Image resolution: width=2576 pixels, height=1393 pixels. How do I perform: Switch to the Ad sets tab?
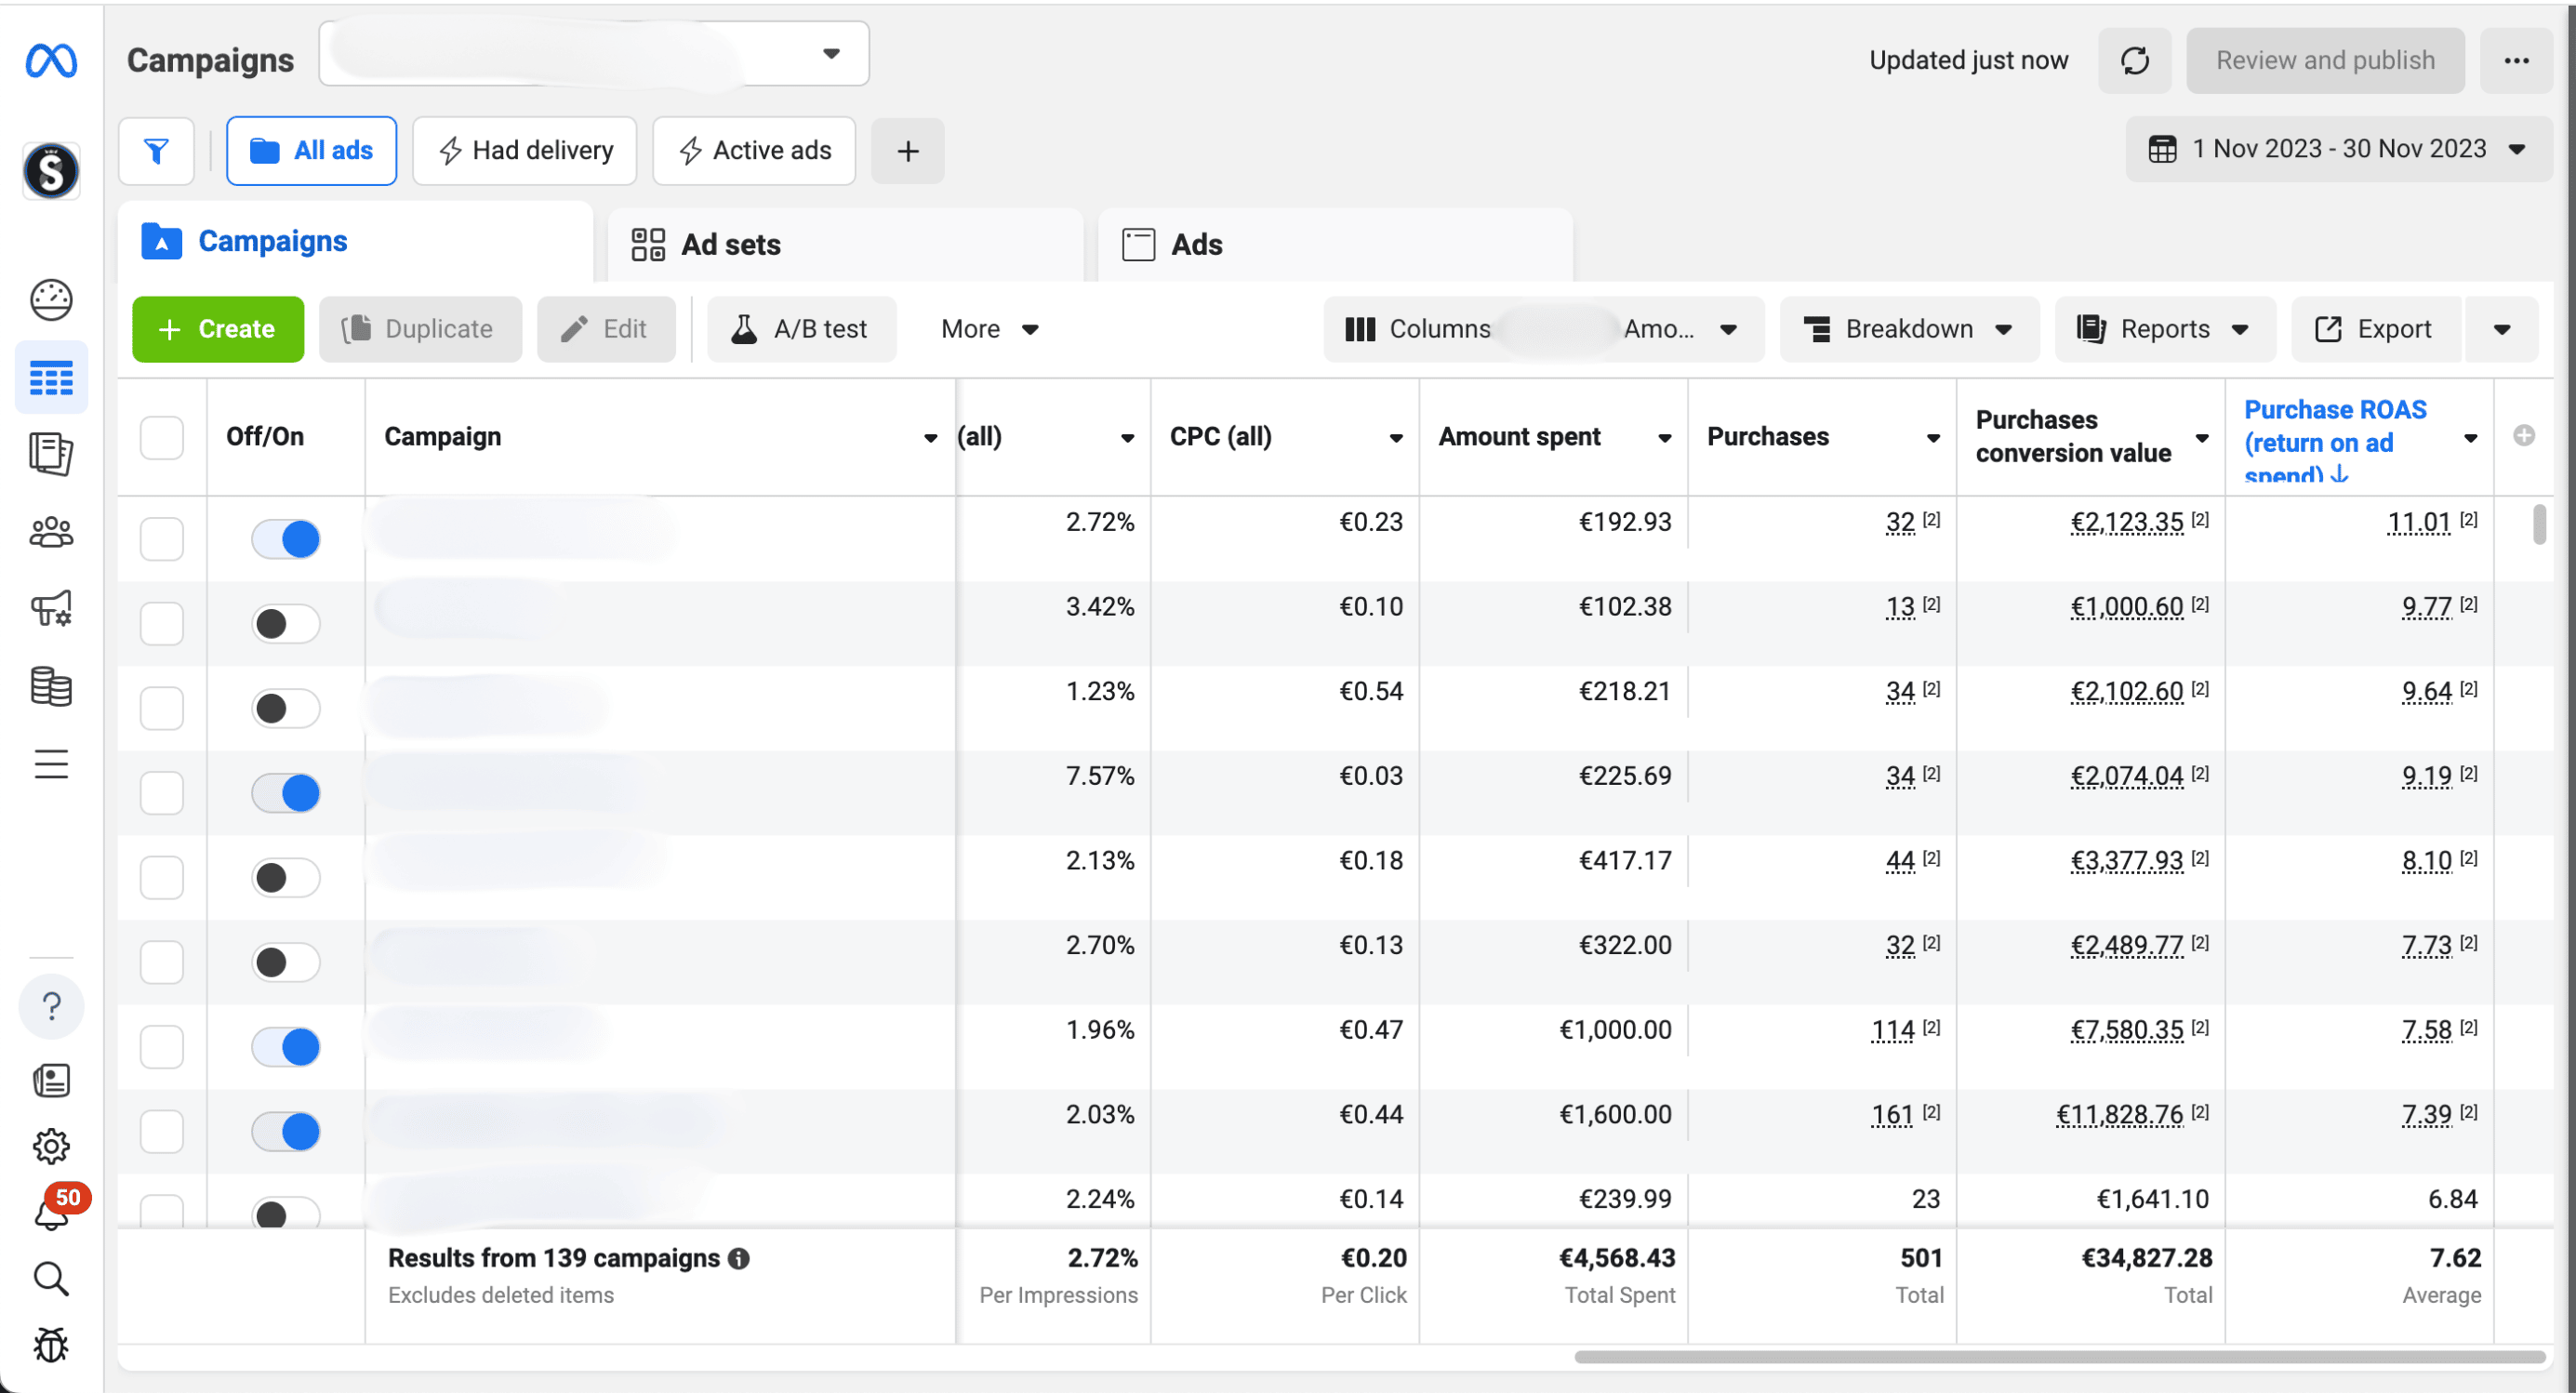731,244
